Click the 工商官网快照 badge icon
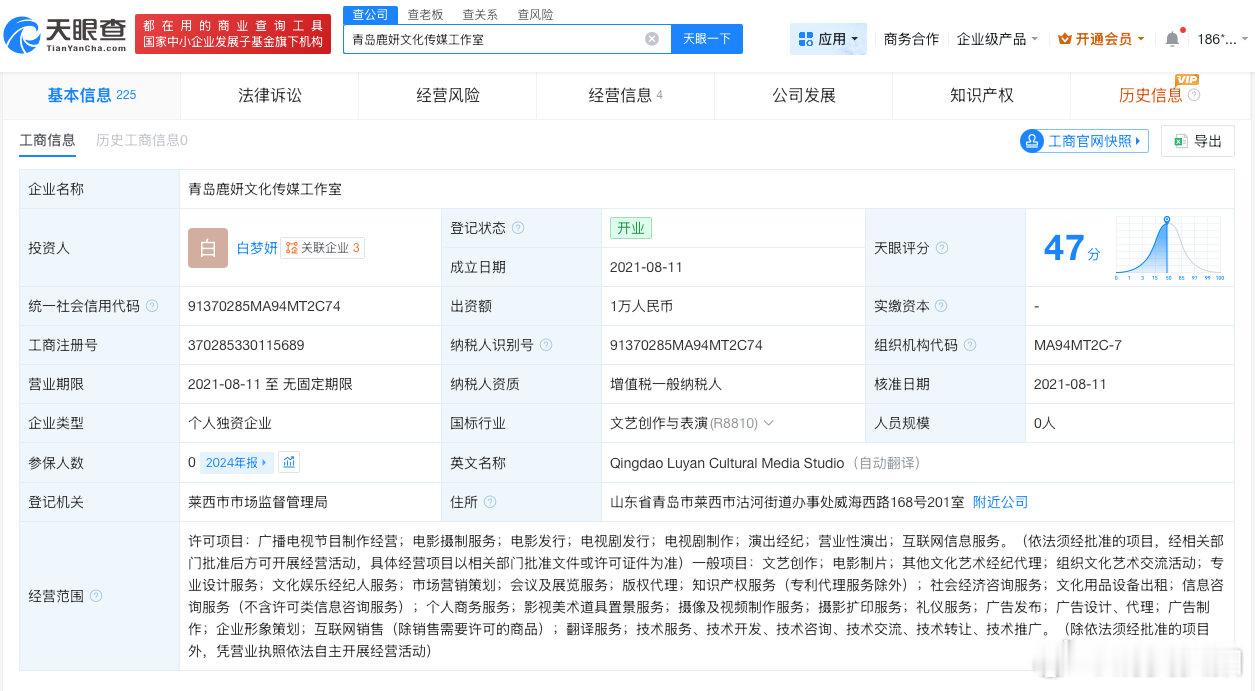The image size is (1255, 691). point(1032,141)
